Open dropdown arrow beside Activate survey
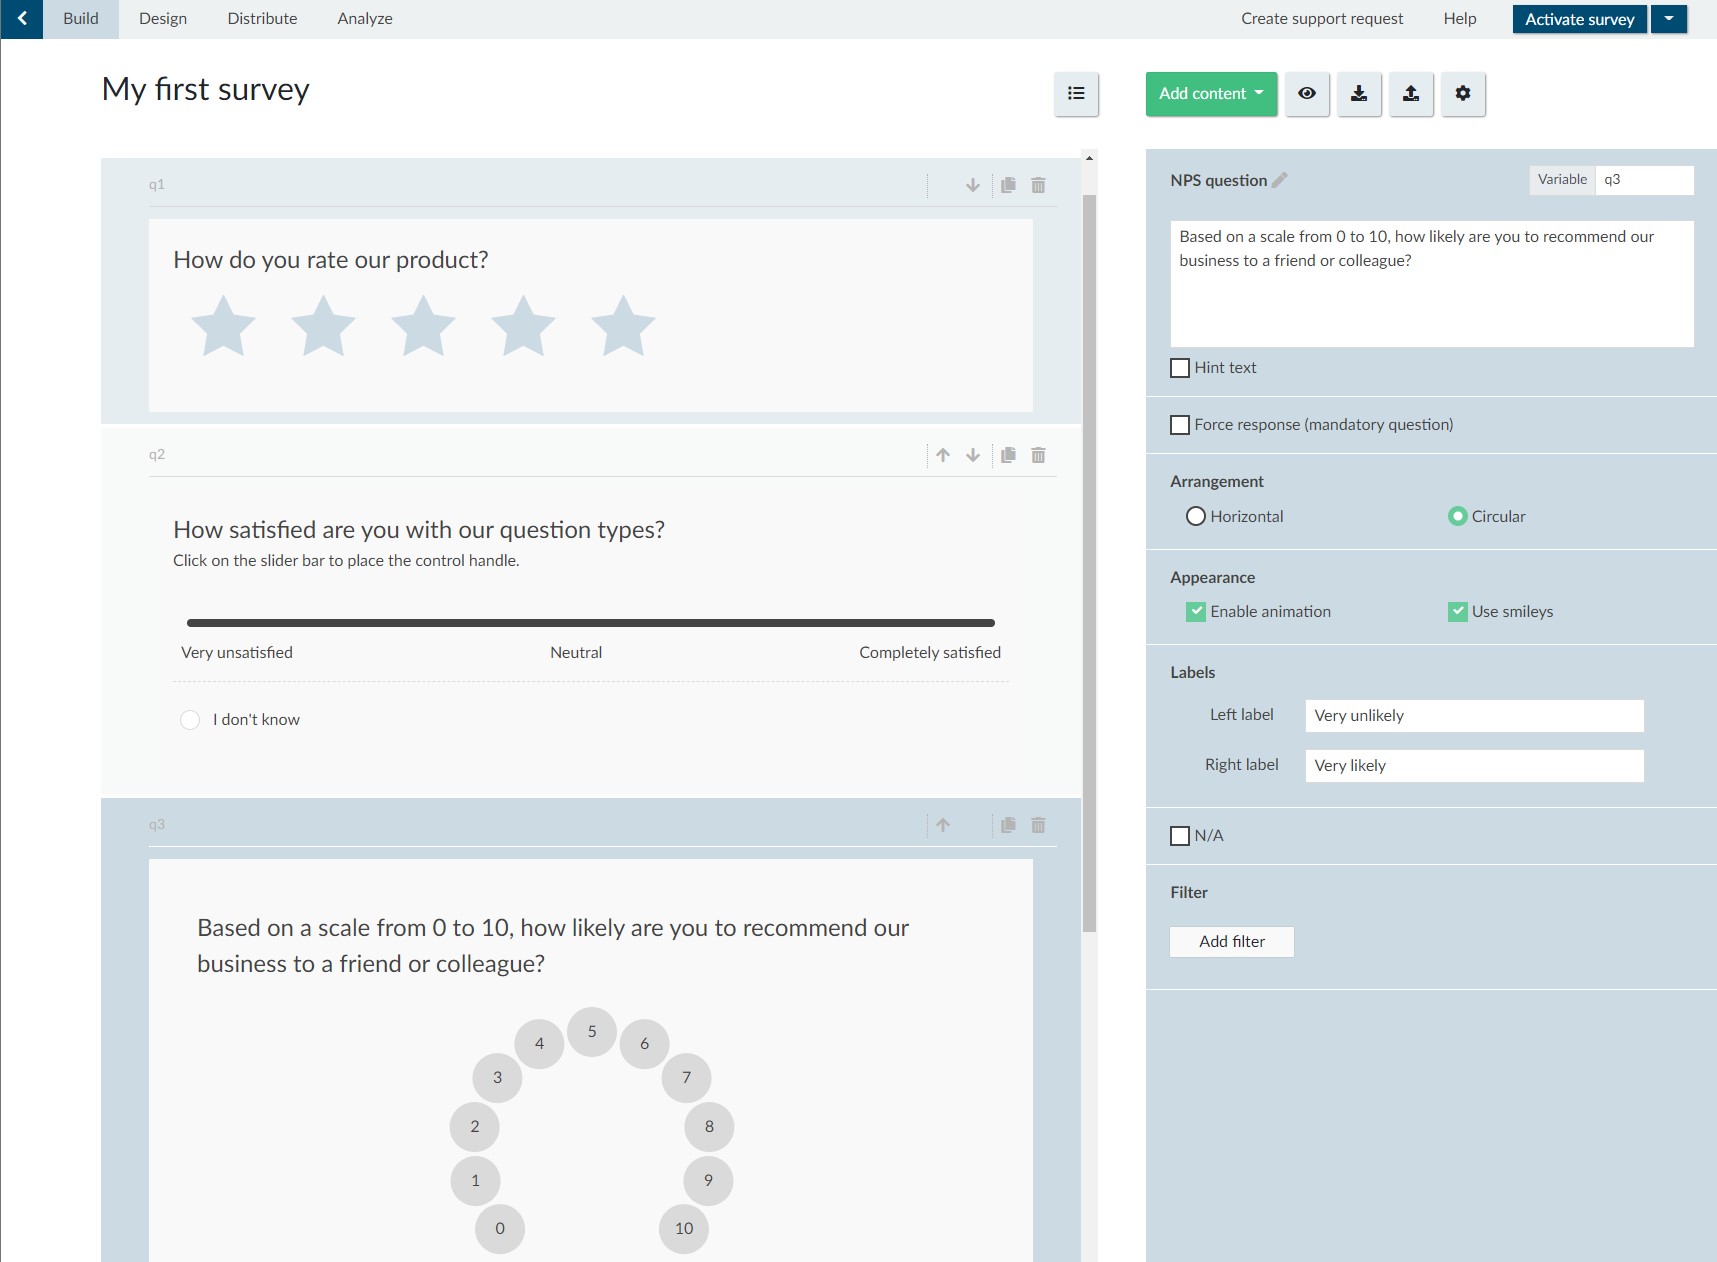The image size is (1717, 1262). 1669,19
